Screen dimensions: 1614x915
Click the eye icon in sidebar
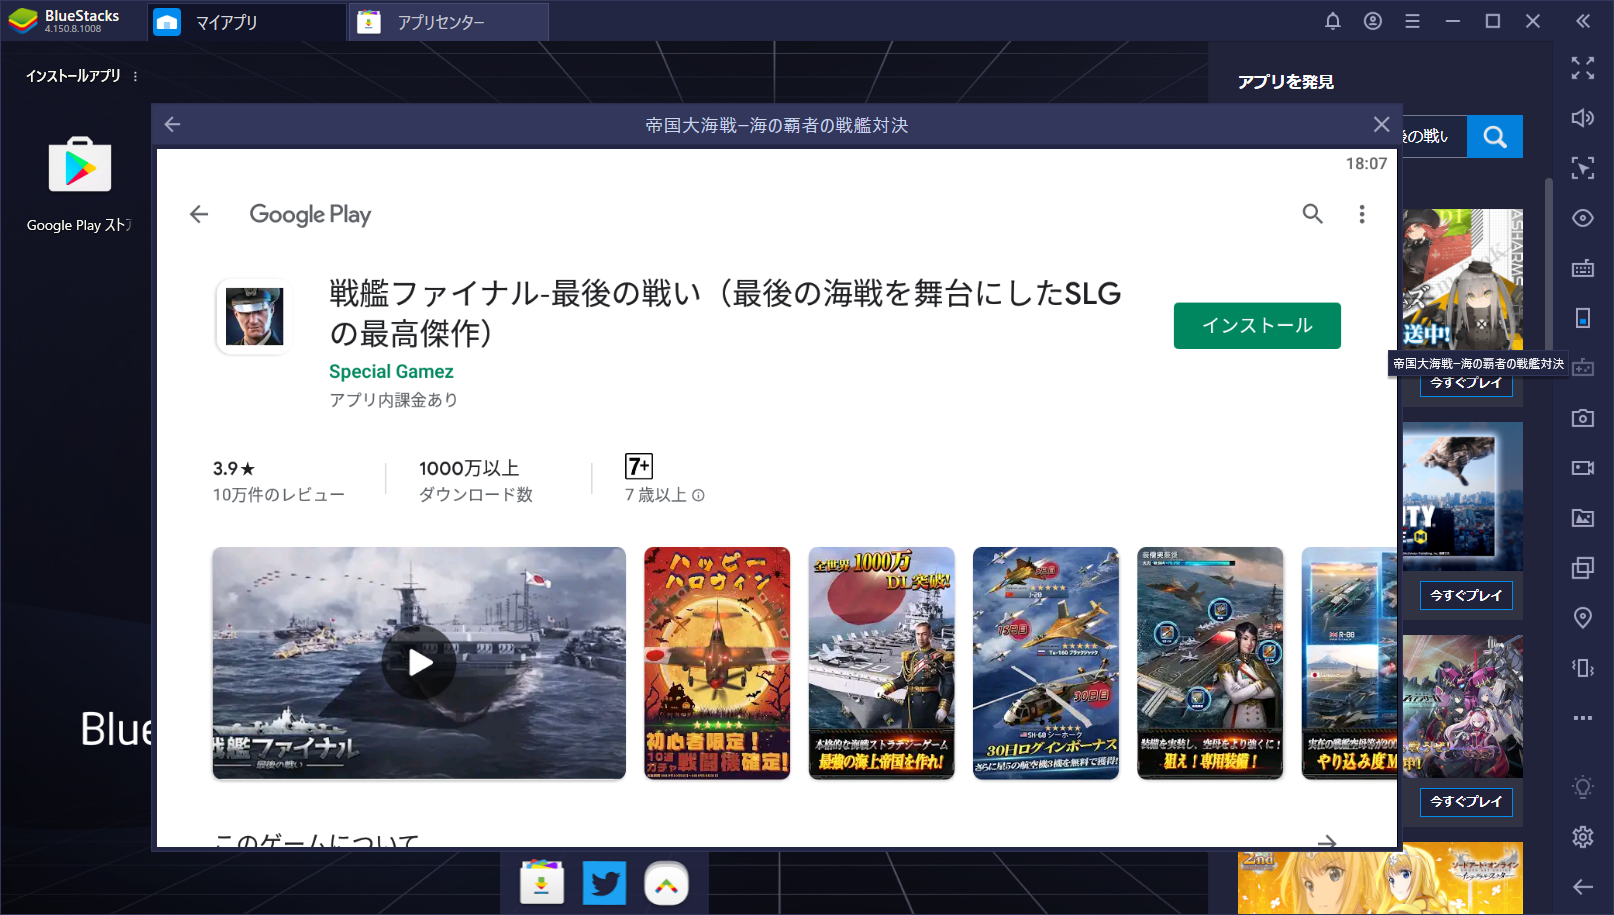(1583, 218)
